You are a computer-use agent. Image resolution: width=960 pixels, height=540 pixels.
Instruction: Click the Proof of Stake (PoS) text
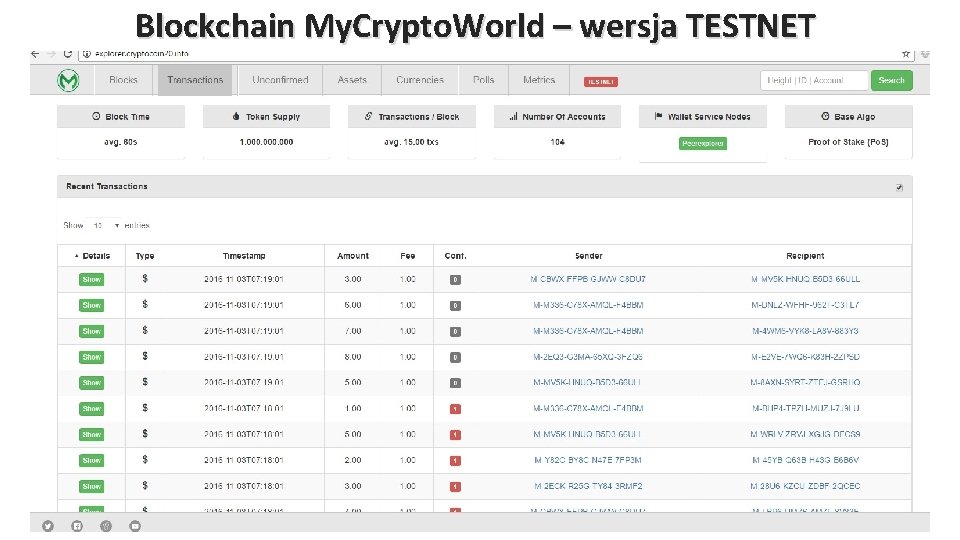pos(848,142)
